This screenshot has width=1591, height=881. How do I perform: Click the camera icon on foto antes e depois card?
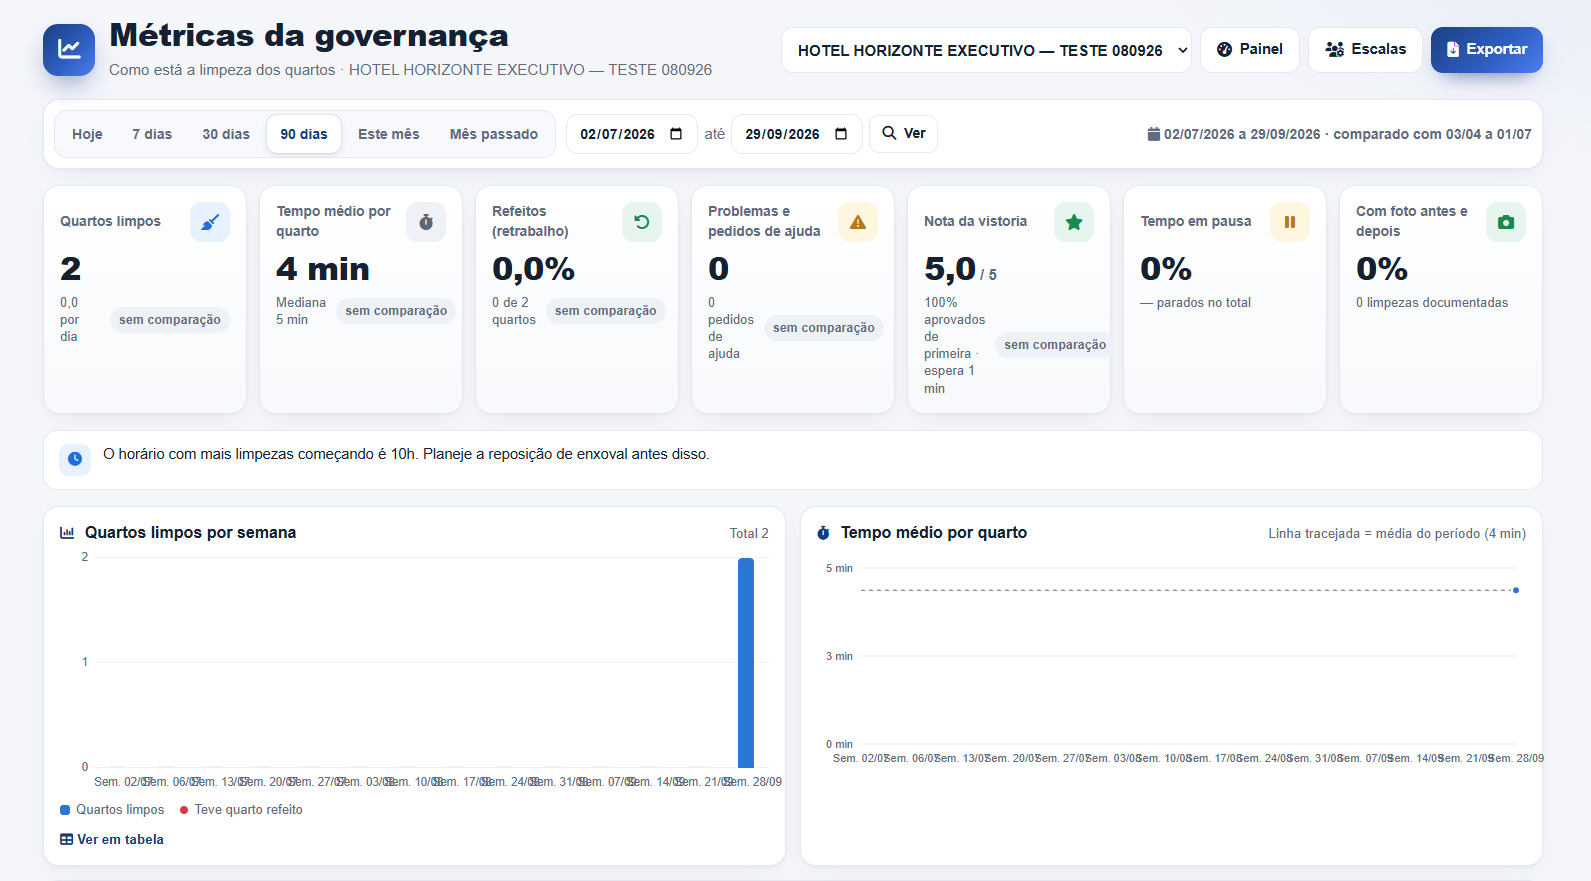[1506, 222]
